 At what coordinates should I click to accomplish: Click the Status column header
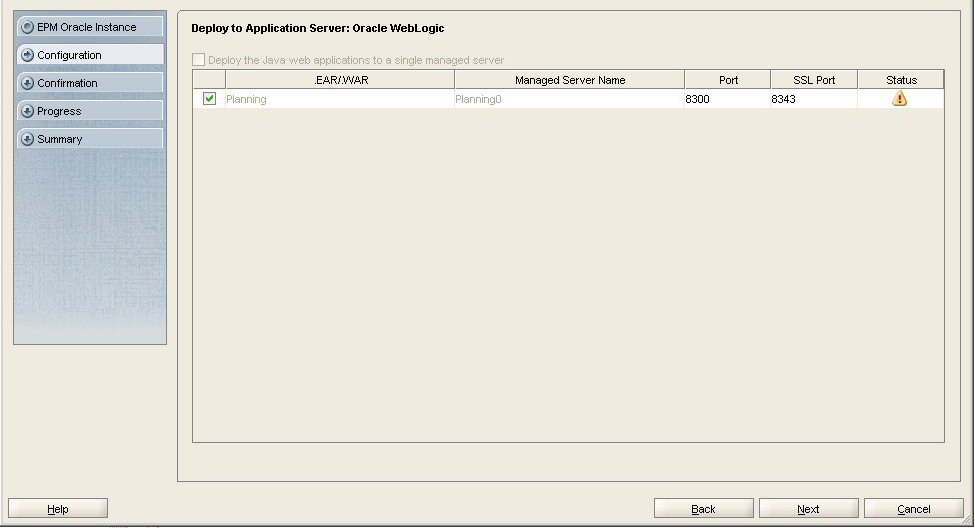pyautogui.click(x=901, y=80)
